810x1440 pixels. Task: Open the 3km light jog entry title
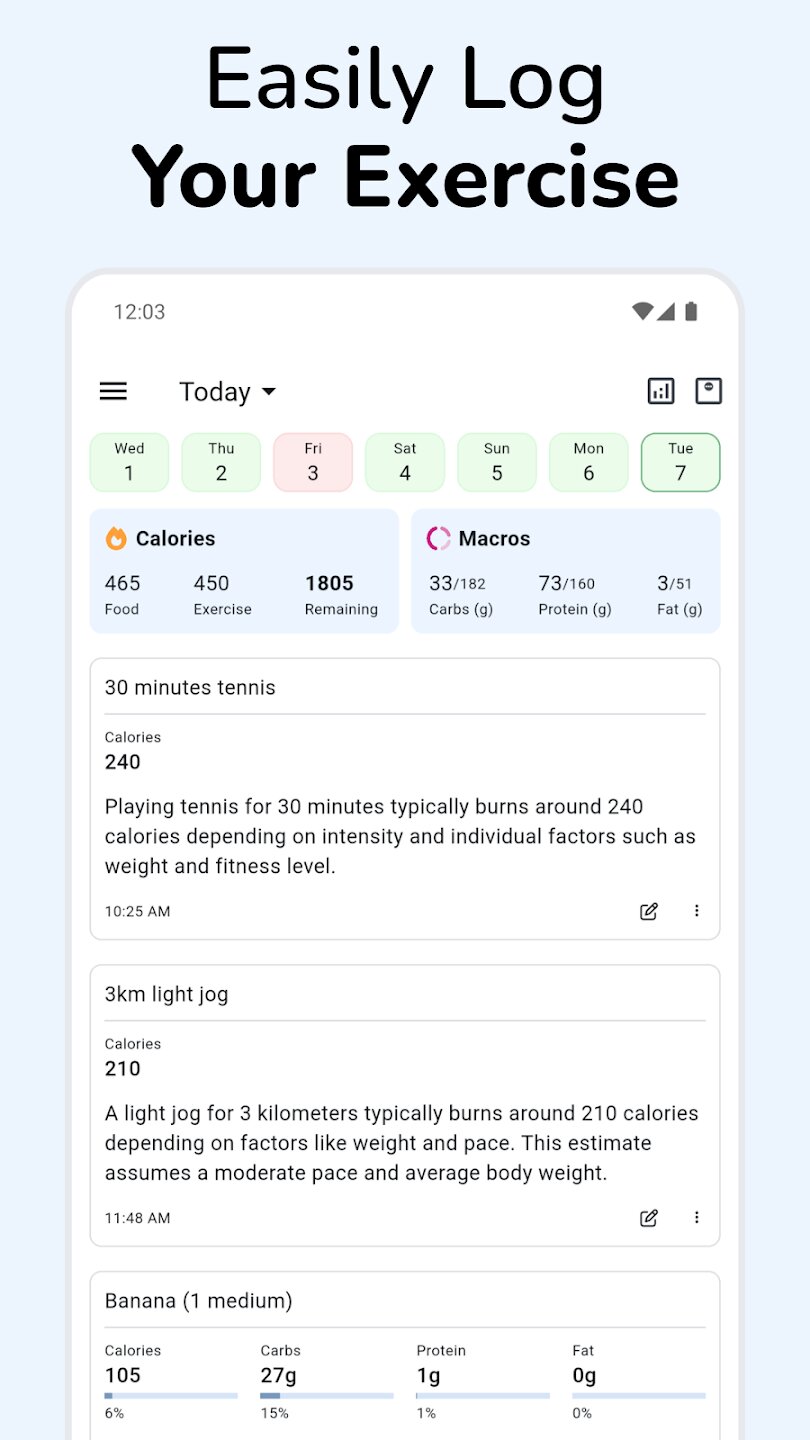[167, 994]
